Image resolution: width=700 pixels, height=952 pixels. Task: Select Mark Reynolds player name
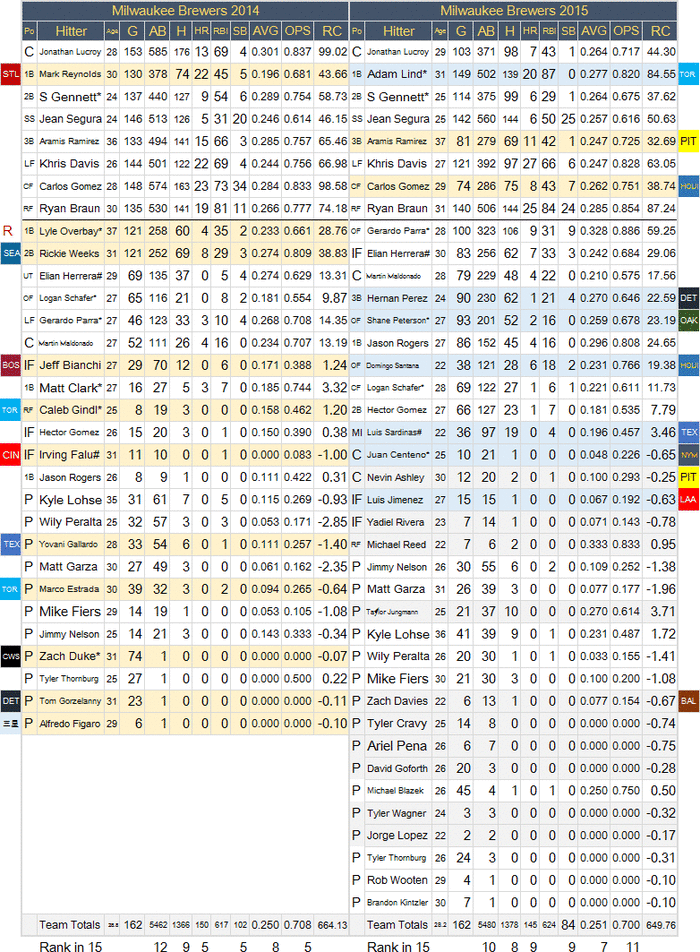click(x=70, y=74)
